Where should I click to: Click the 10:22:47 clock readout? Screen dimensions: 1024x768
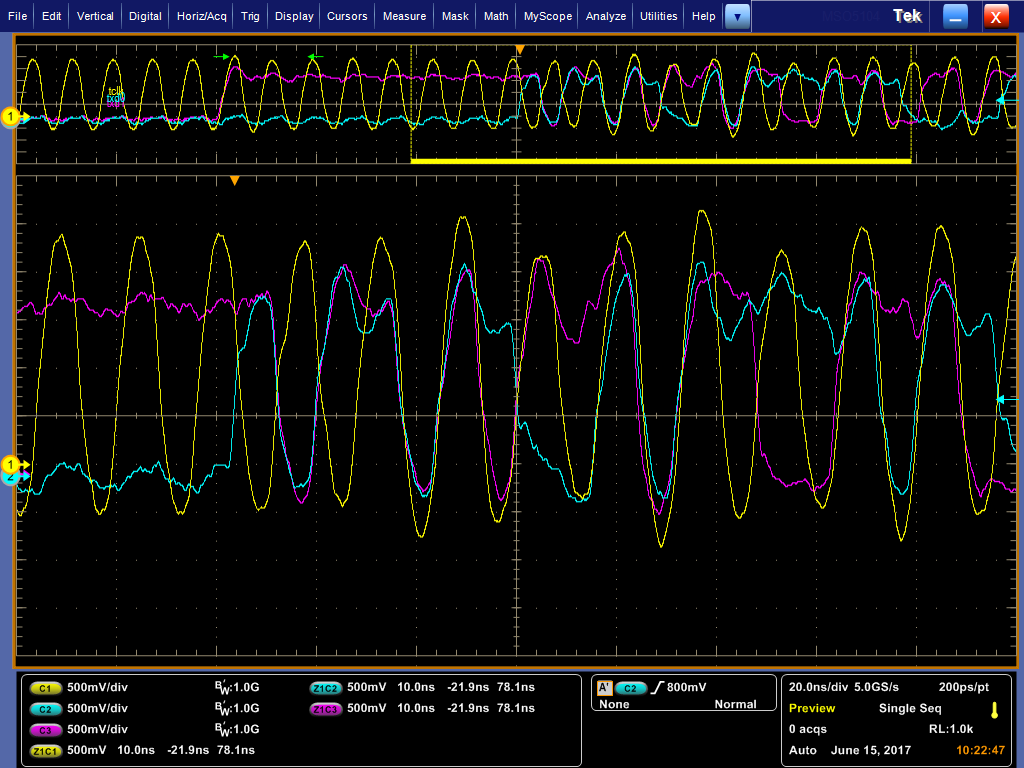pos(980,750)
